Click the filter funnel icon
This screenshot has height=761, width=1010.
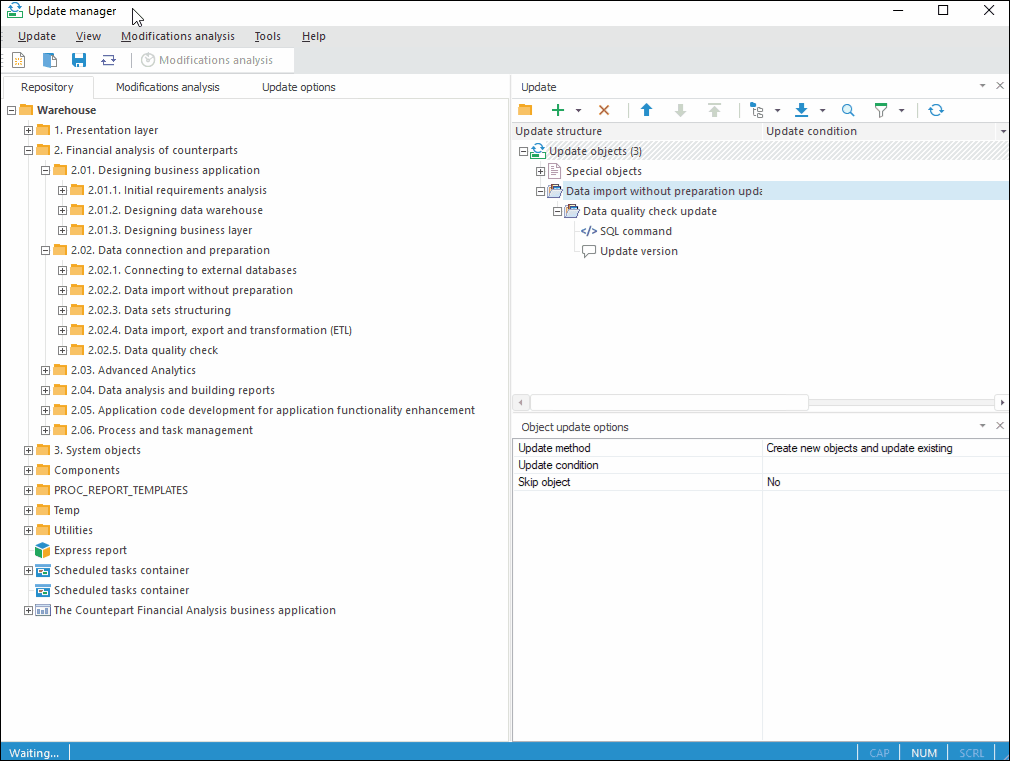coord(881,110)
